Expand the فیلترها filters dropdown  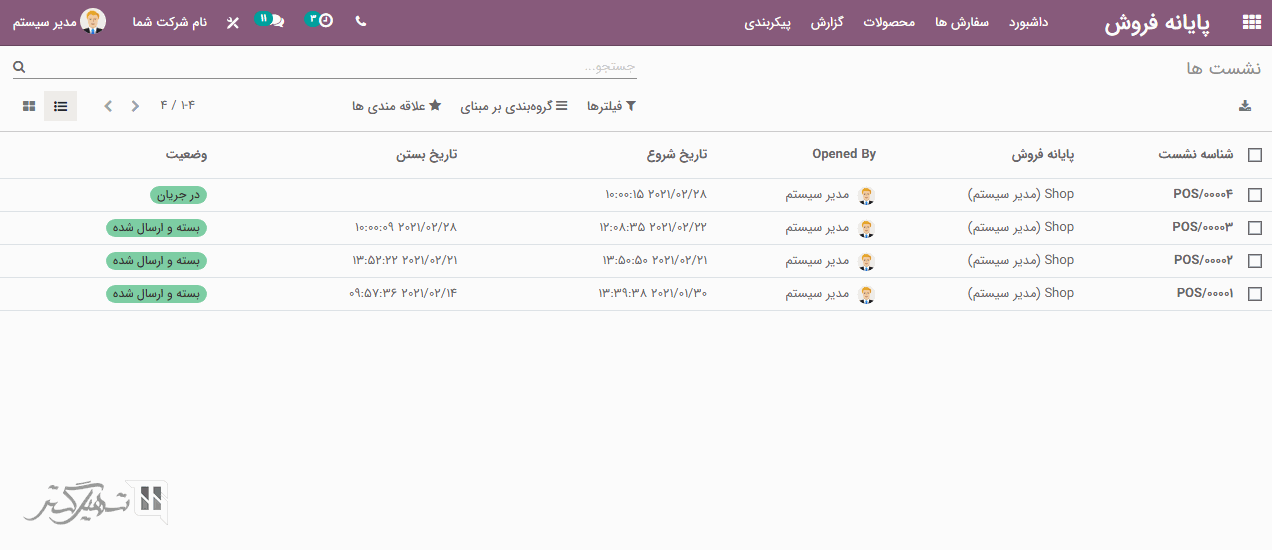[611, 106]
